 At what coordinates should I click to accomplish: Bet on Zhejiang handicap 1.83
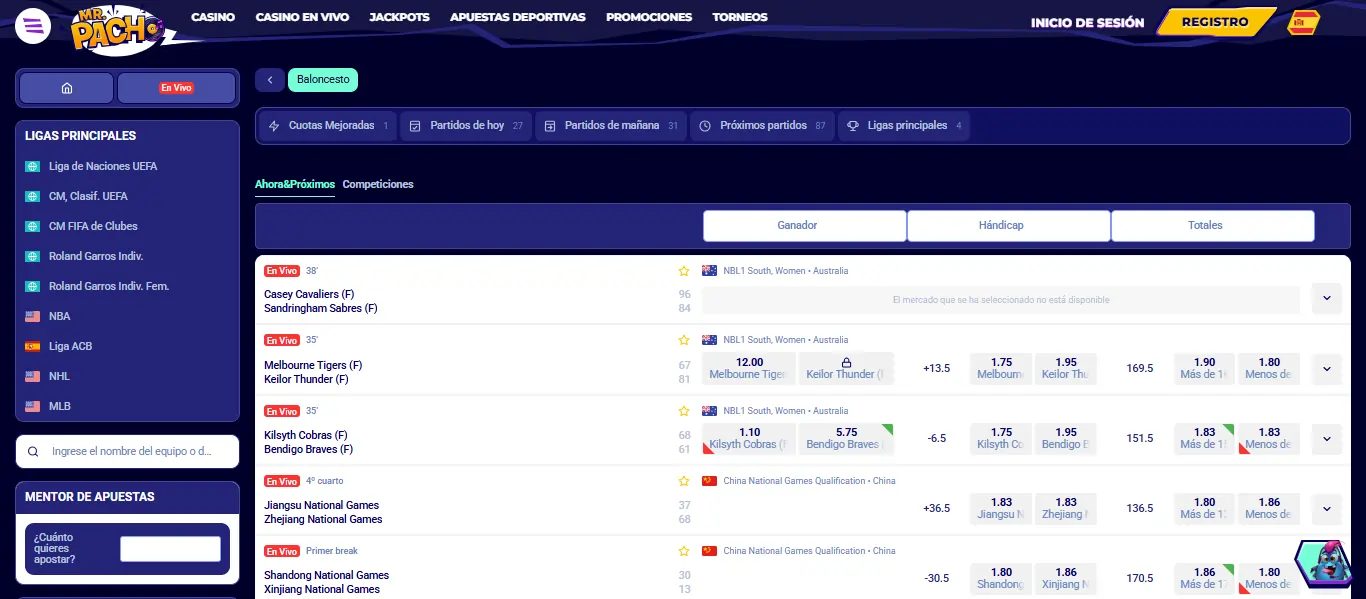[x=1066, y=508]
